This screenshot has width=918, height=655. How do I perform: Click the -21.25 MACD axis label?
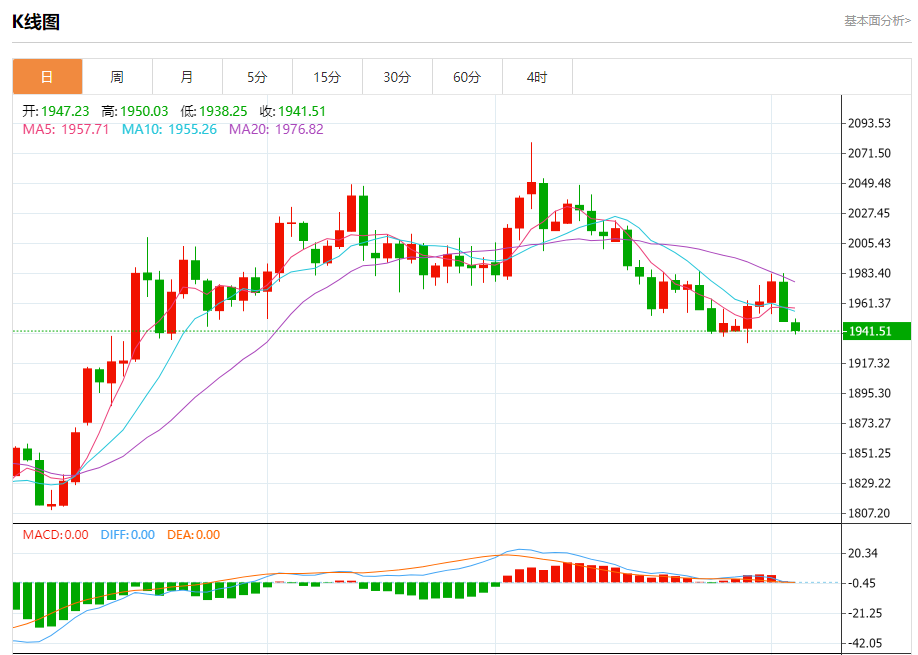pos(865,613)
